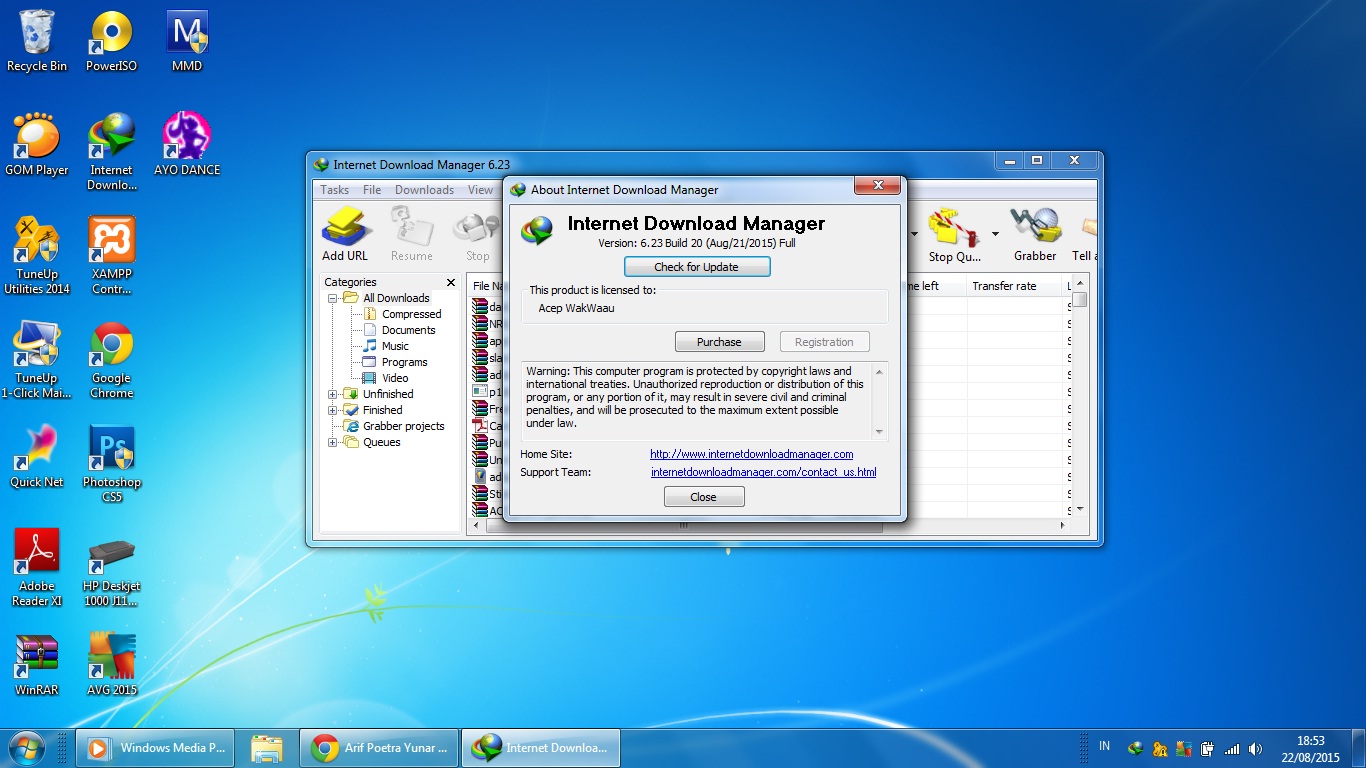Open the Support Team contact_us link

764,472
